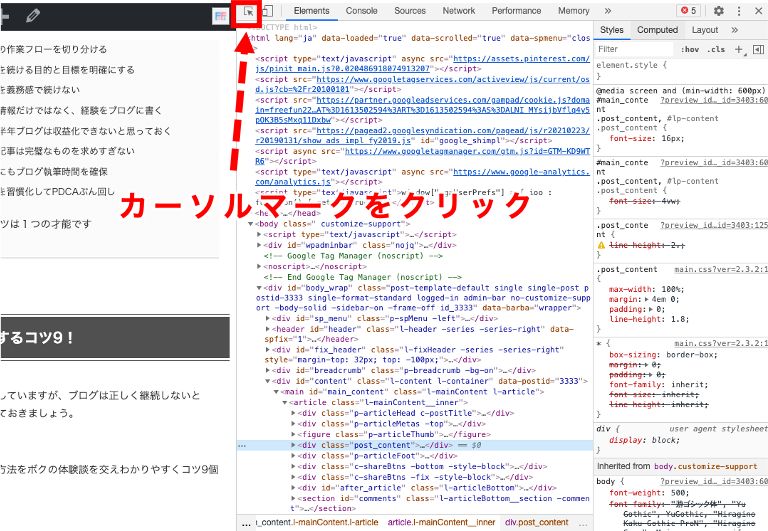The width and height of the screenshot is (768, 531).
Task: Click the line-height: 1.8 declaration
Action: point(649,319)
